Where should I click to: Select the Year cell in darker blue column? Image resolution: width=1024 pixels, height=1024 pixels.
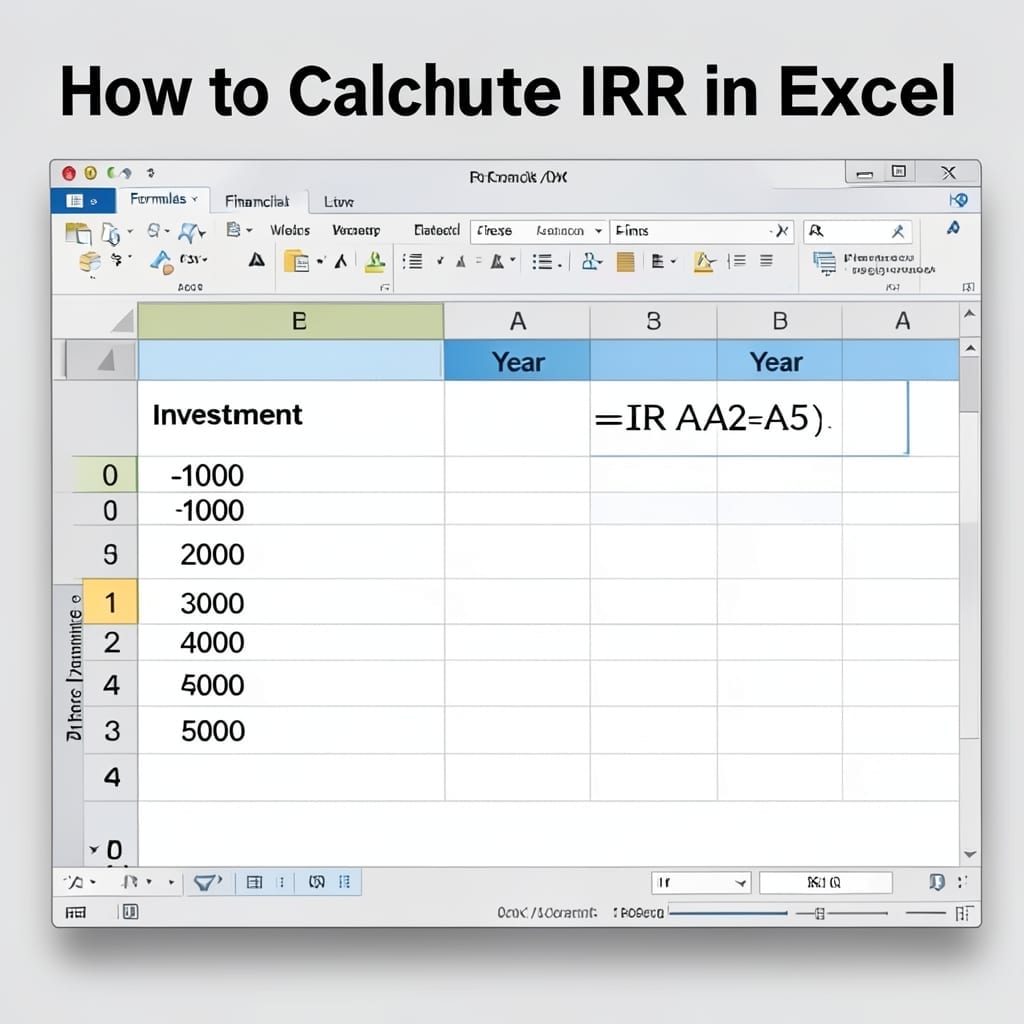pyautogui.click(x=517, y=361)
